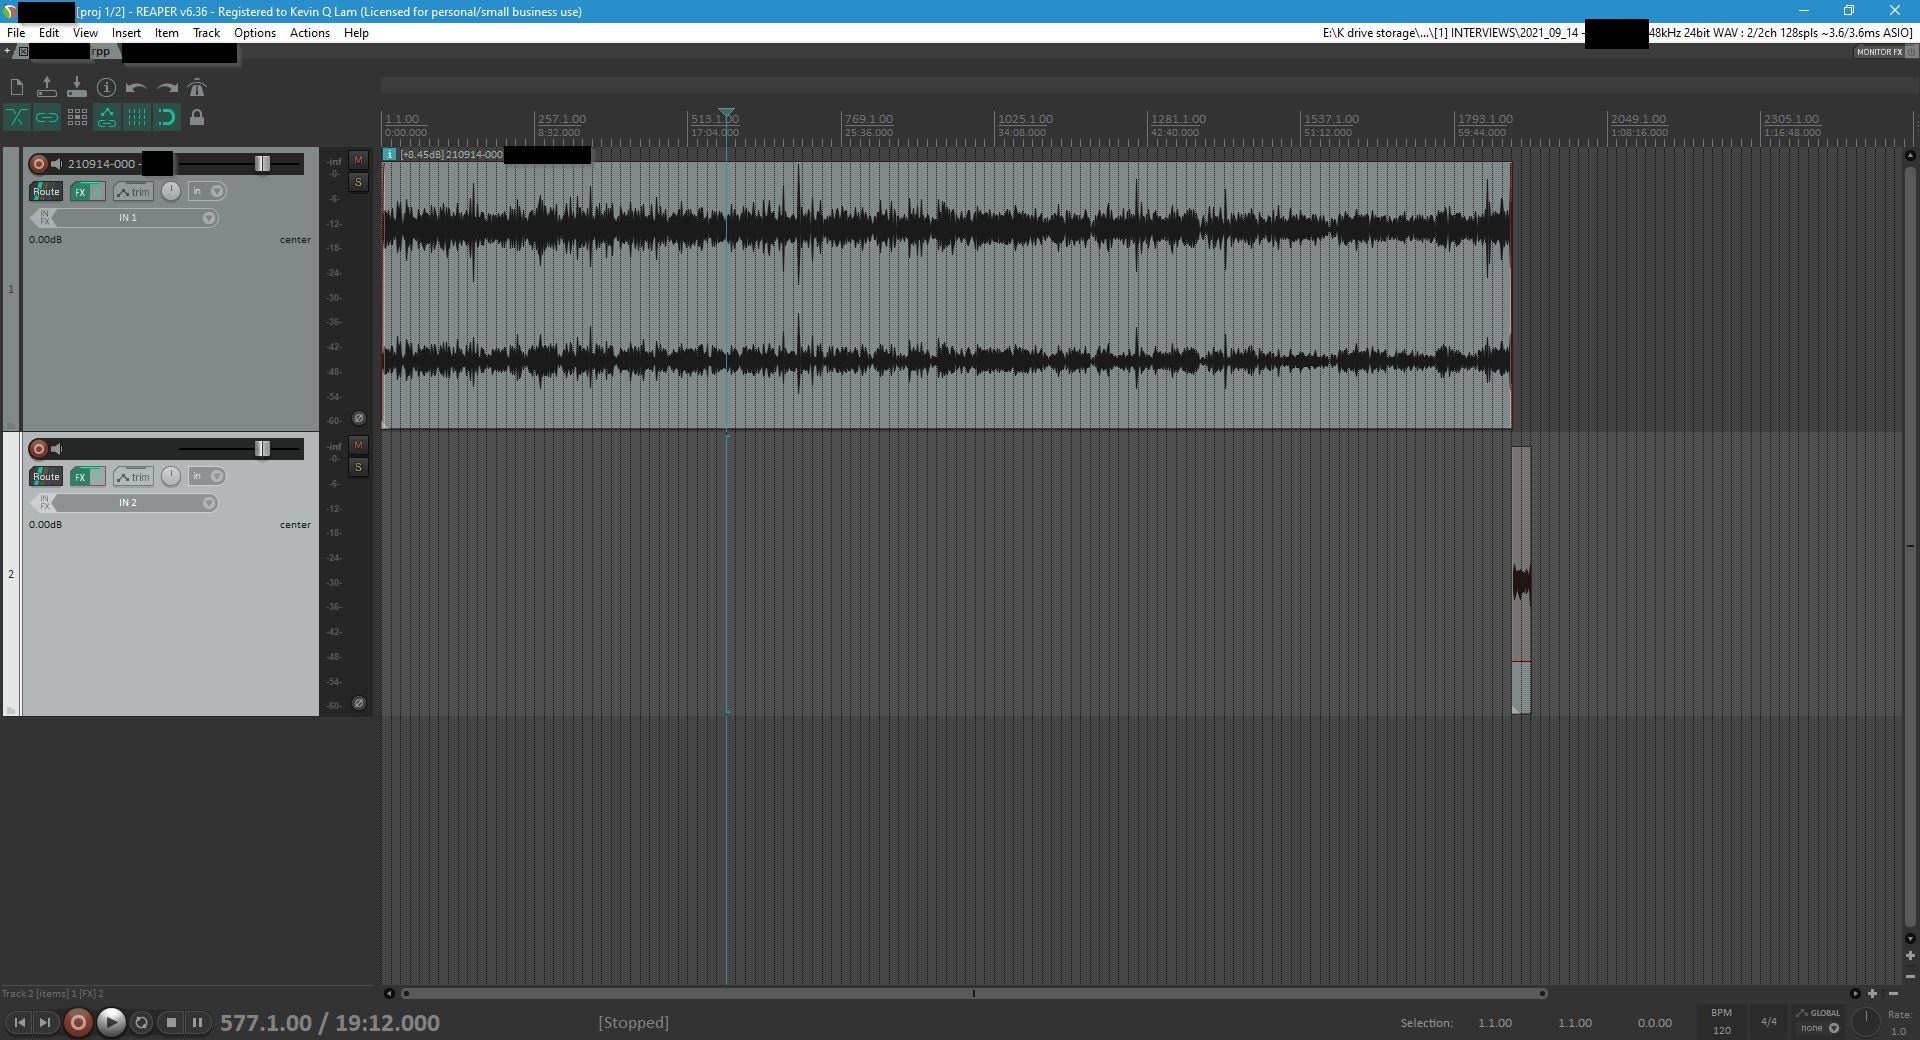
Task: Toggle snapping (magnet icon)
Action: click(167, 118)
